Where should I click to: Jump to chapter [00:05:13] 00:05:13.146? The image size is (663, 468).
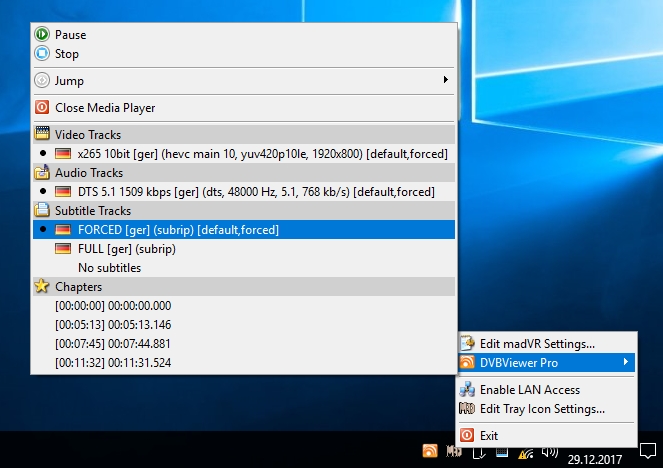point(244,325)
